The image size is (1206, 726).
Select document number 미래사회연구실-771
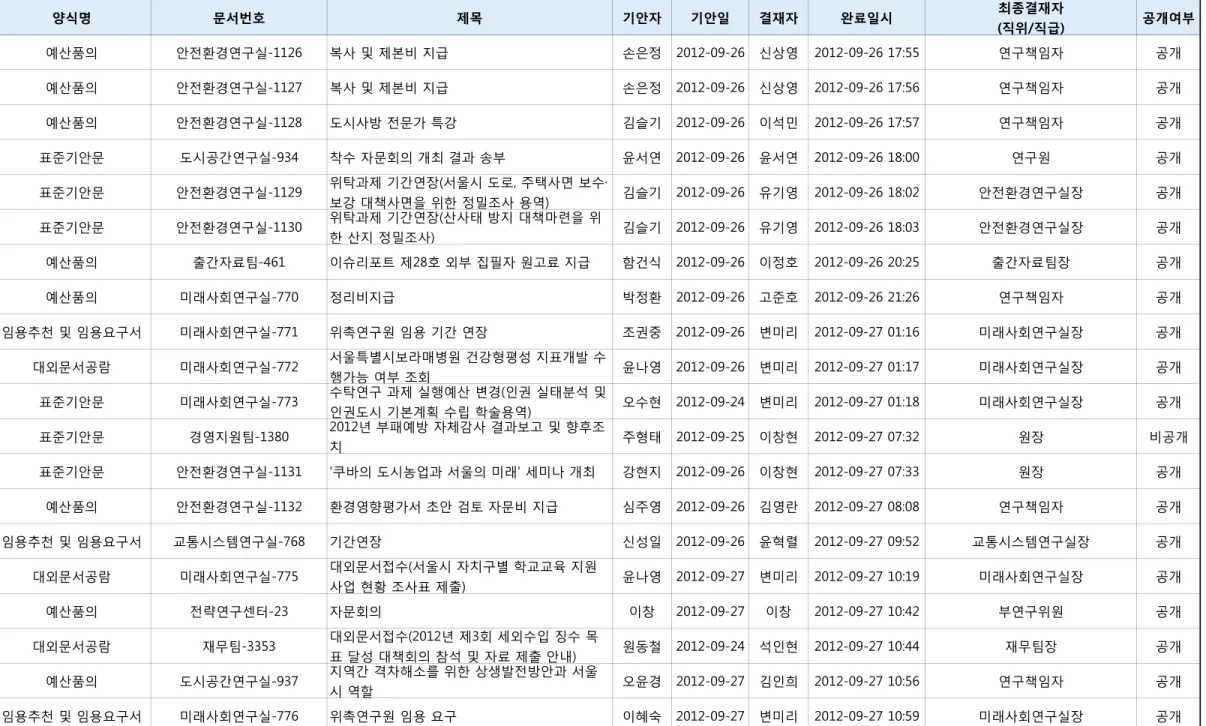[x=239, y=333]
